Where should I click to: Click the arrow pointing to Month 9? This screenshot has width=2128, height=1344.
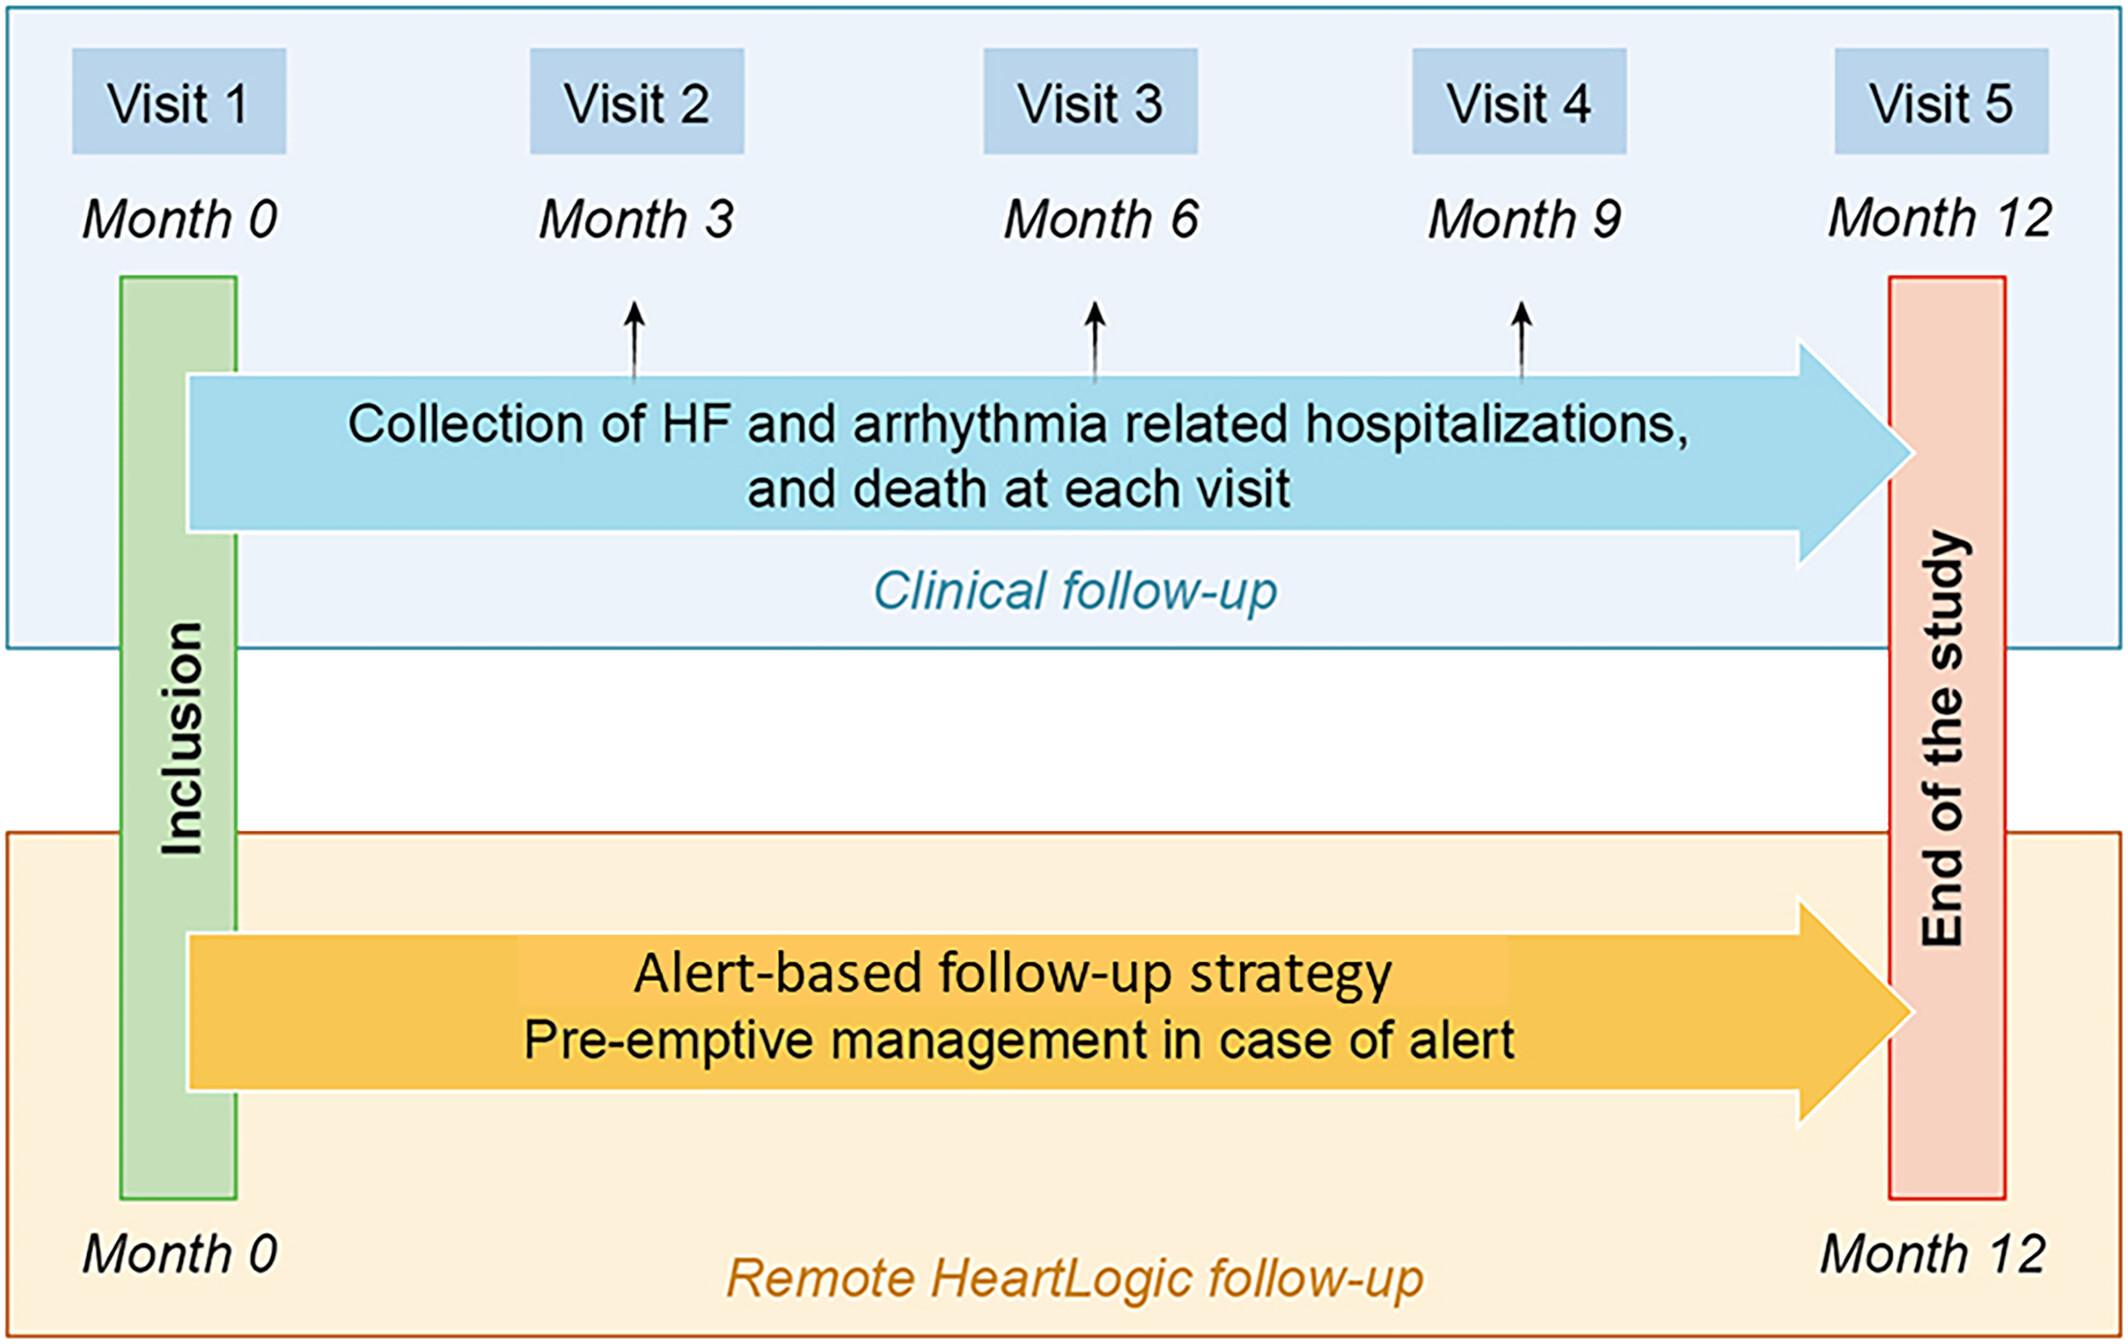pos(1522,340)
